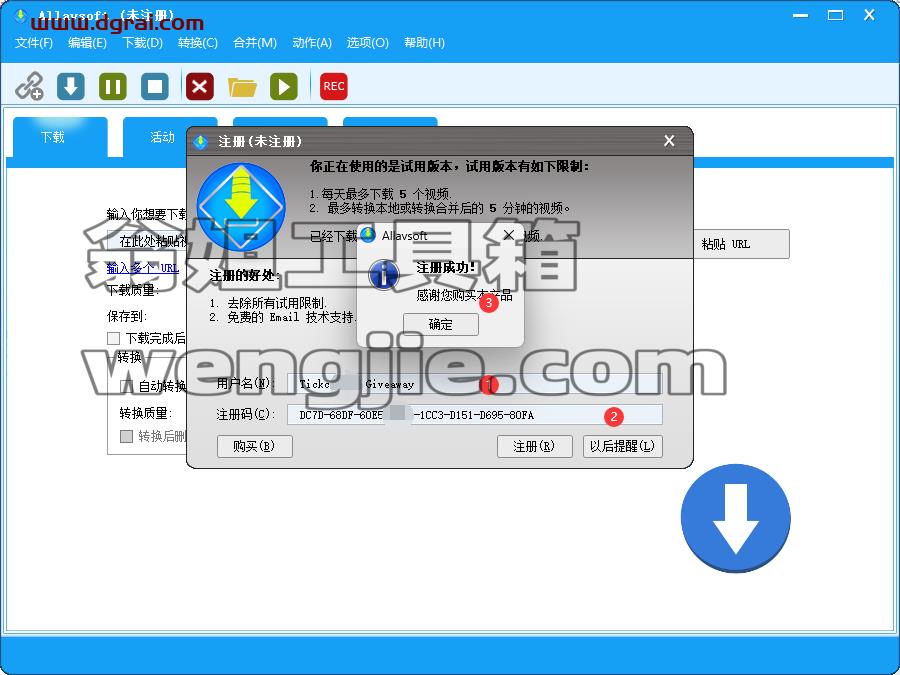Delete task with red X toolbar icon
Screen dimensions: 900x675
click(200, 86)
